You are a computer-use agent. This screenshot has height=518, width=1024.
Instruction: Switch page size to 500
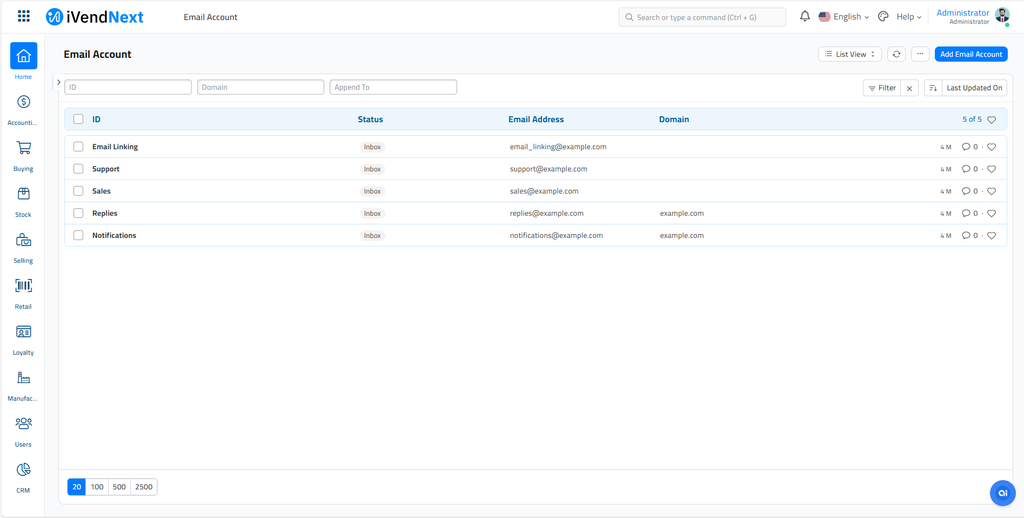[x=119, y=487]
